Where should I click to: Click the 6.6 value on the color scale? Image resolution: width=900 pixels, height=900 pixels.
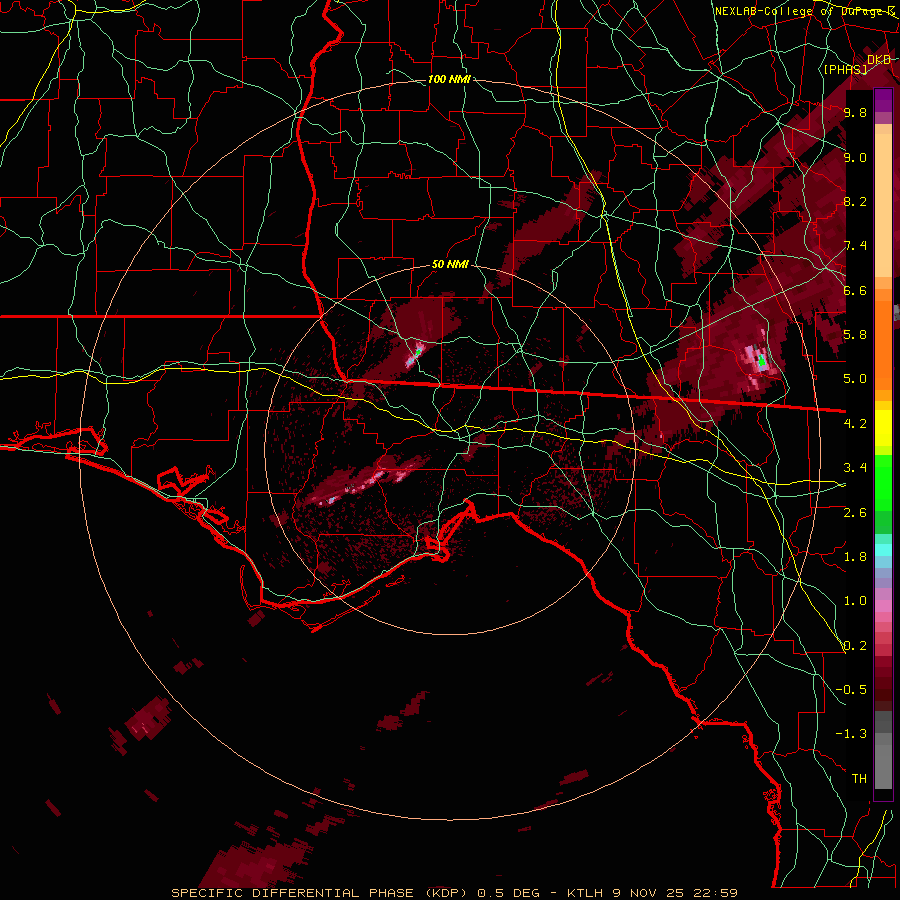pyautogui.click(x=855, y=290)
